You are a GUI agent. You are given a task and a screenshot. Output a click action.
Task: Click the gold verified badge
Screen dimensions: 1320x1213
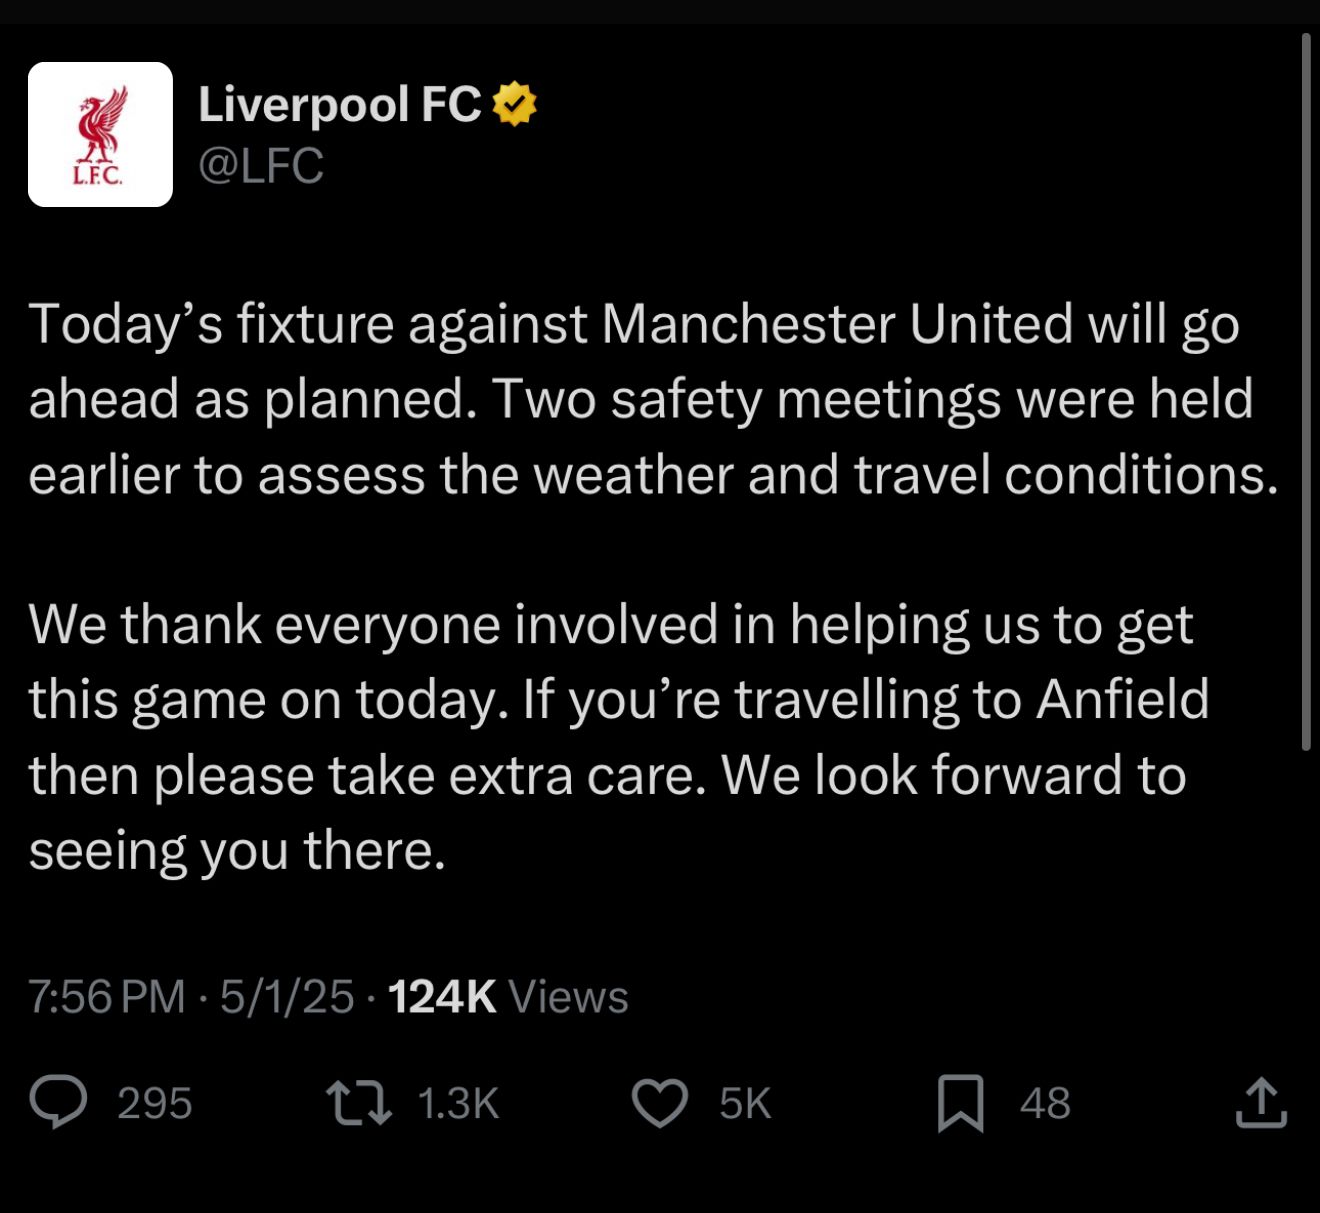pos(515,104)
